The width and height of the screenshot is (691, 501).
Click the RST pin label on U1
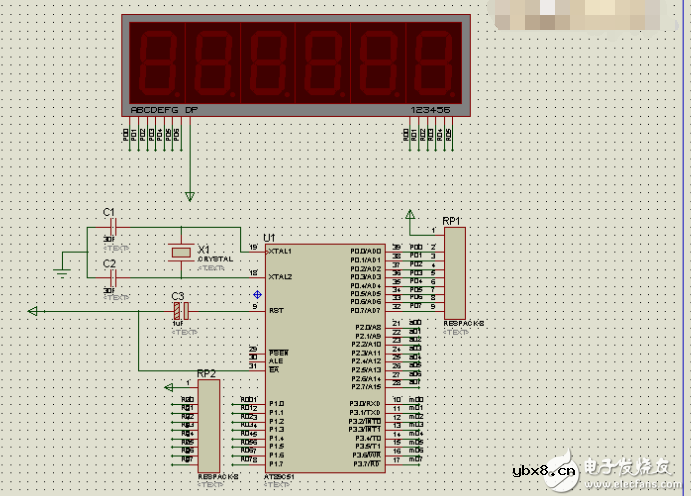click(x=276, y=311)
